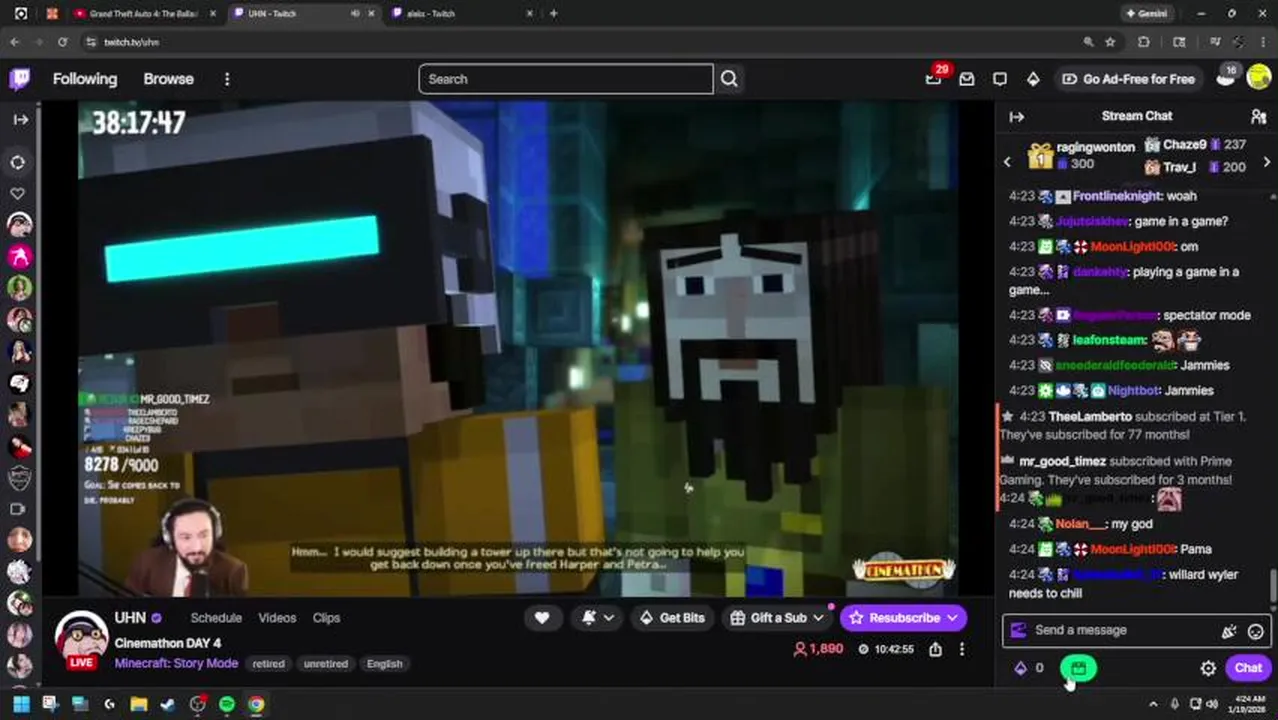Screen dimensions: 1278x720
Task: Open the Whispers speech bubble icon
Action: tap(999, 79)
